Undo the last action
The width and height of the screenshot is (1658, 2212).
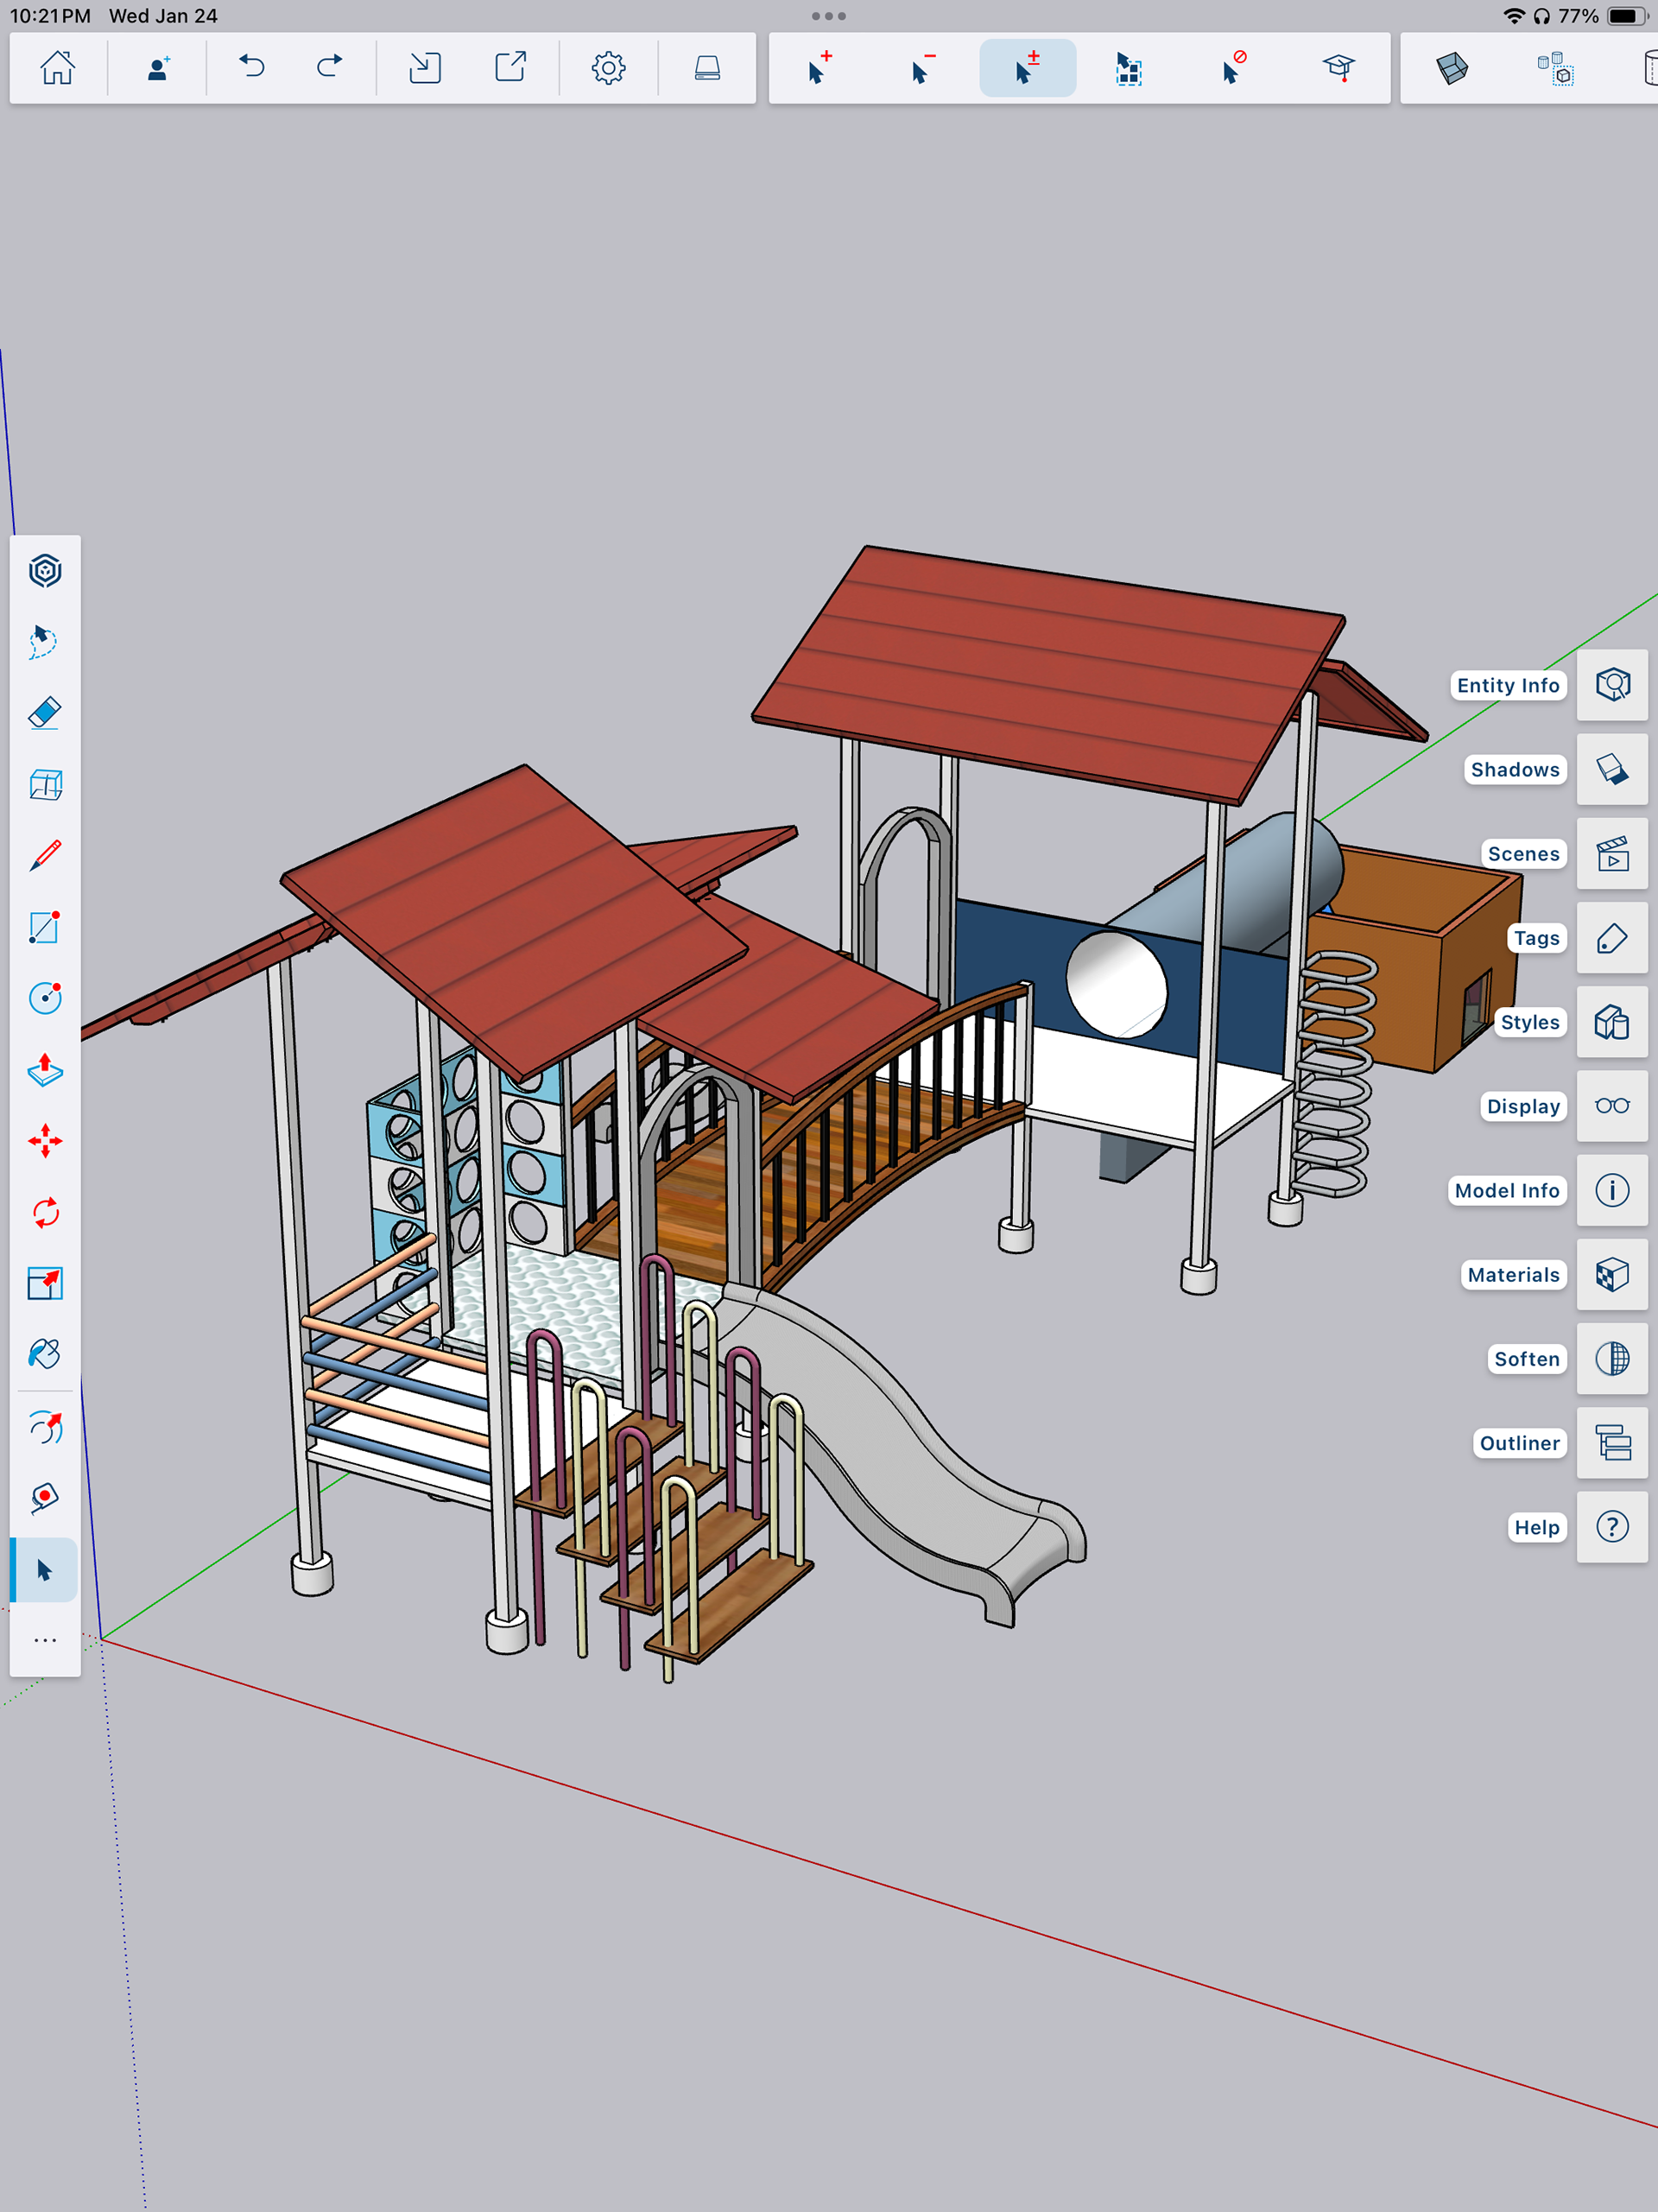[x=252, y=68]
